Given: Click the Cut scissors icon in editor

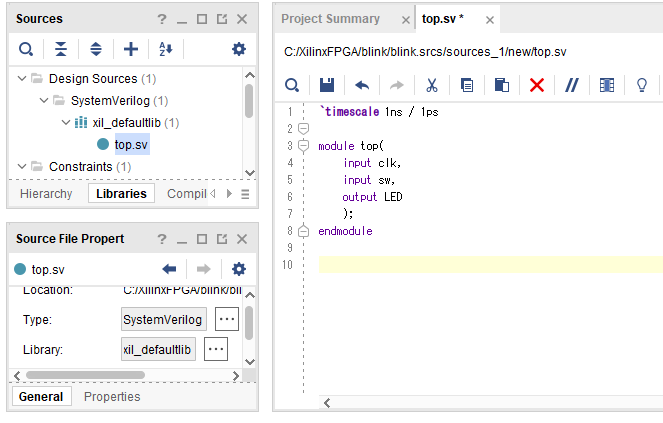Looking at the screenshot, I should 432,86.
